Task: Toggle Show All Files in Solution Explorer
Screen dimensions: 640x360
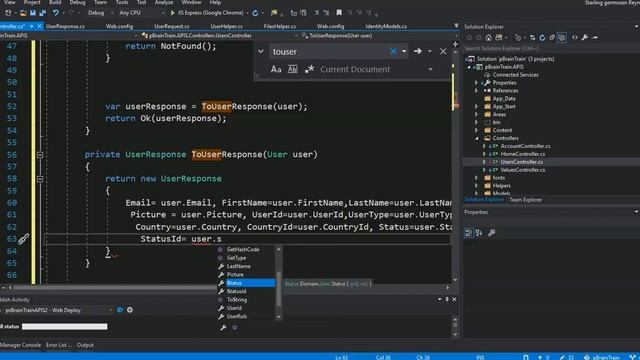Action: click(x=562, y=38)
